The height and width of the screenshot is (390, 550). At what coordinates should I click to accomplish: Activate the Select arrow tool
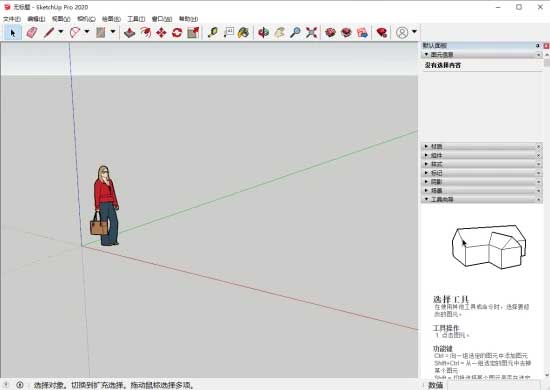pyautogui.click(x=13, y=33)
